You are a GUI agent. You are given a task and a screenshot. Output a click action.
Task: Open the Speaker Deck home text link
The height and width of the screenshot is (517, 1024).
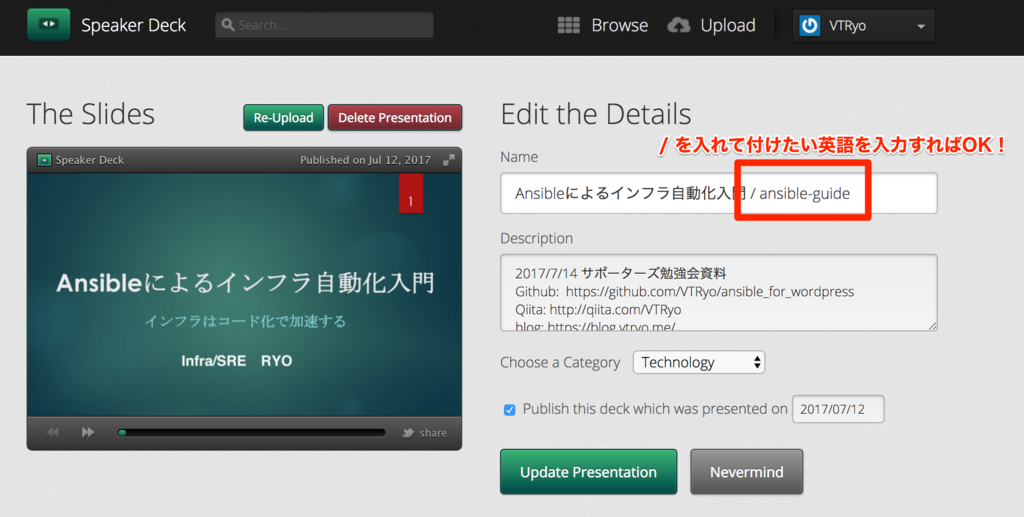tap(133, 25)
